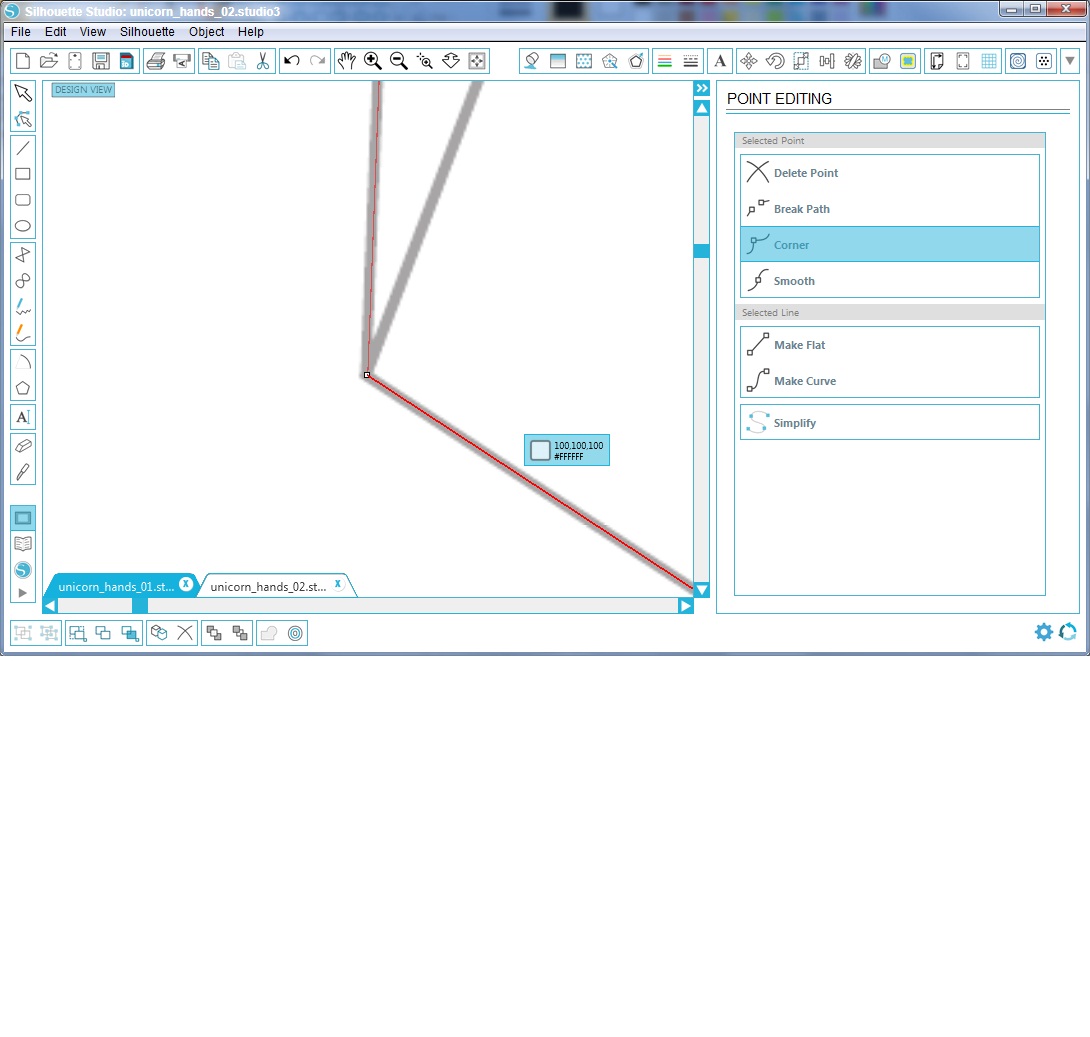This screenshot has height=1037, width=1090.
Task: Click the vertical scrollbar thumb
Action: coord(702,251)
